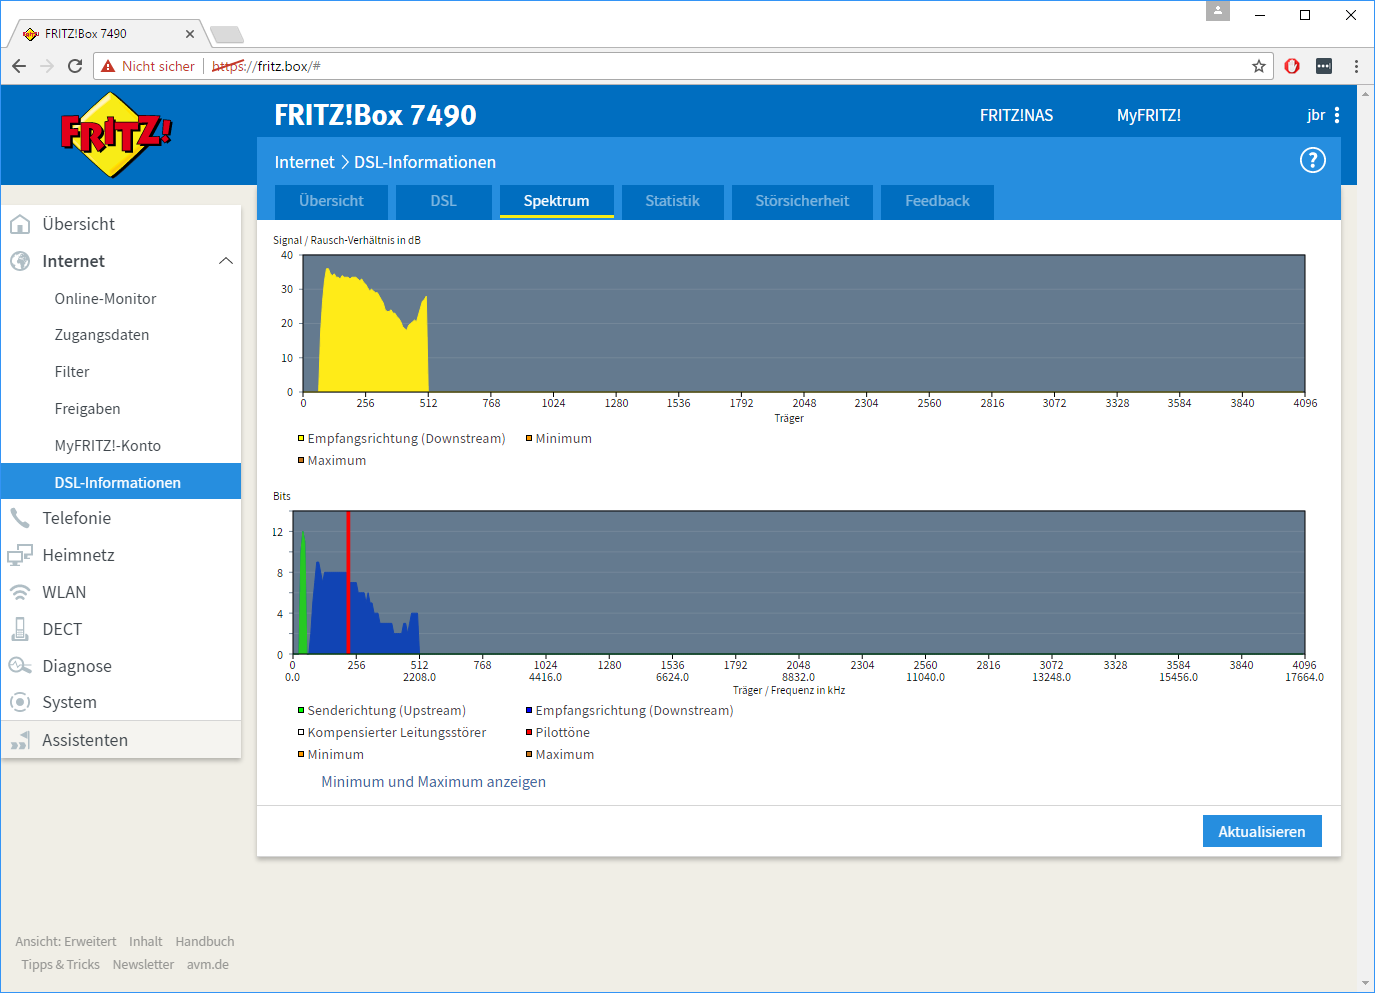Image resolution: width=1375 pixels, height=993 pixels.
Task: Expand the System menu entry
Action: coord(69,702)
